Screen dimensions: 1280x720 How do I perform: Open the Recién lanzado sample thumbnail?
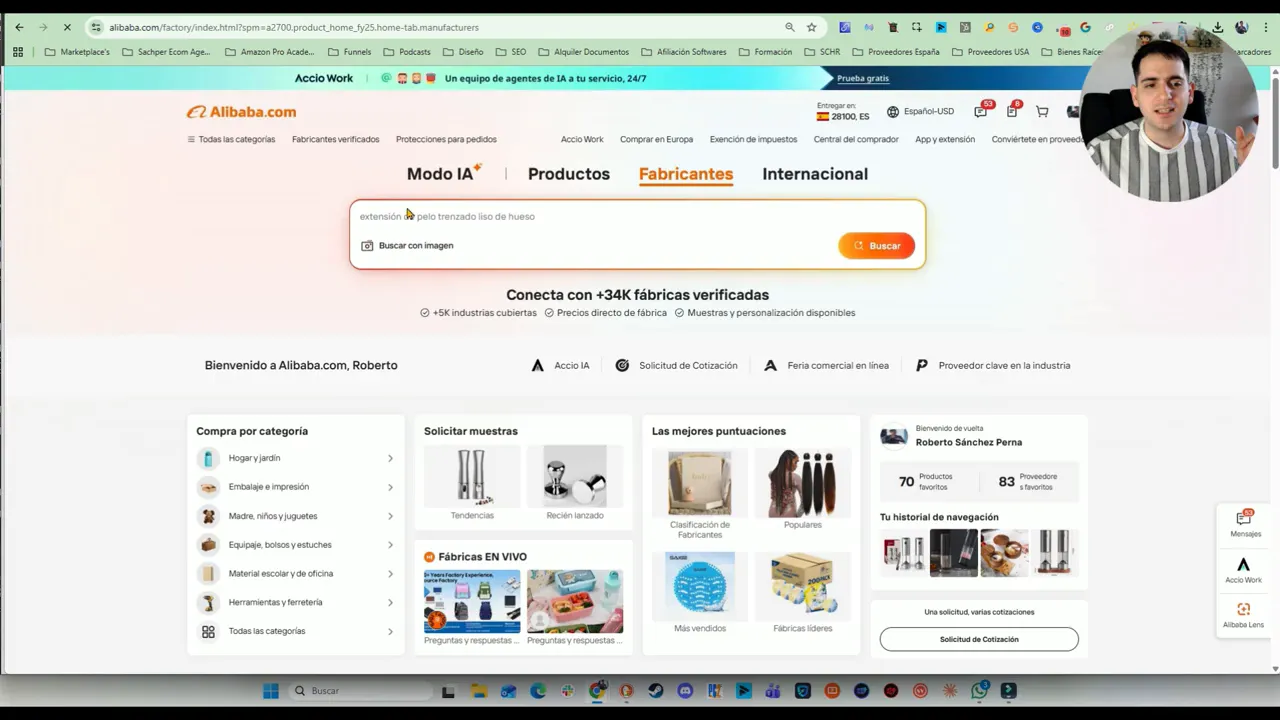click(x=575, y=476)
